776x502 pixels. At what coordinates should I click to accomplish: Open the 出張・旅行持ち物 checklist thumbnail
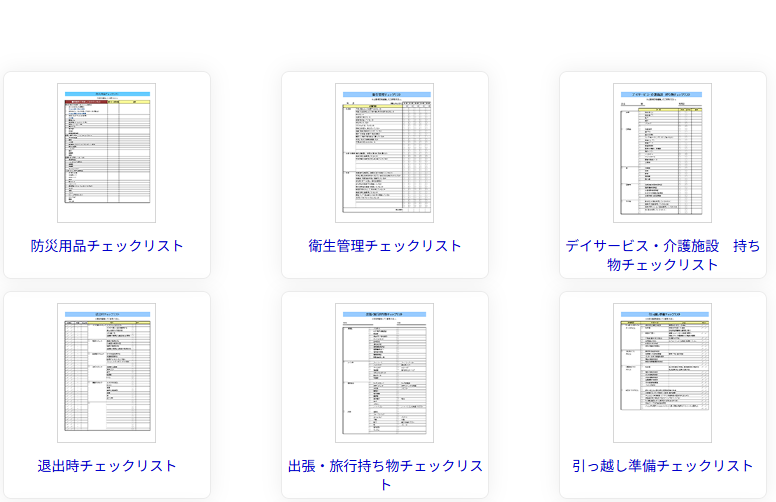coord(384,373)
